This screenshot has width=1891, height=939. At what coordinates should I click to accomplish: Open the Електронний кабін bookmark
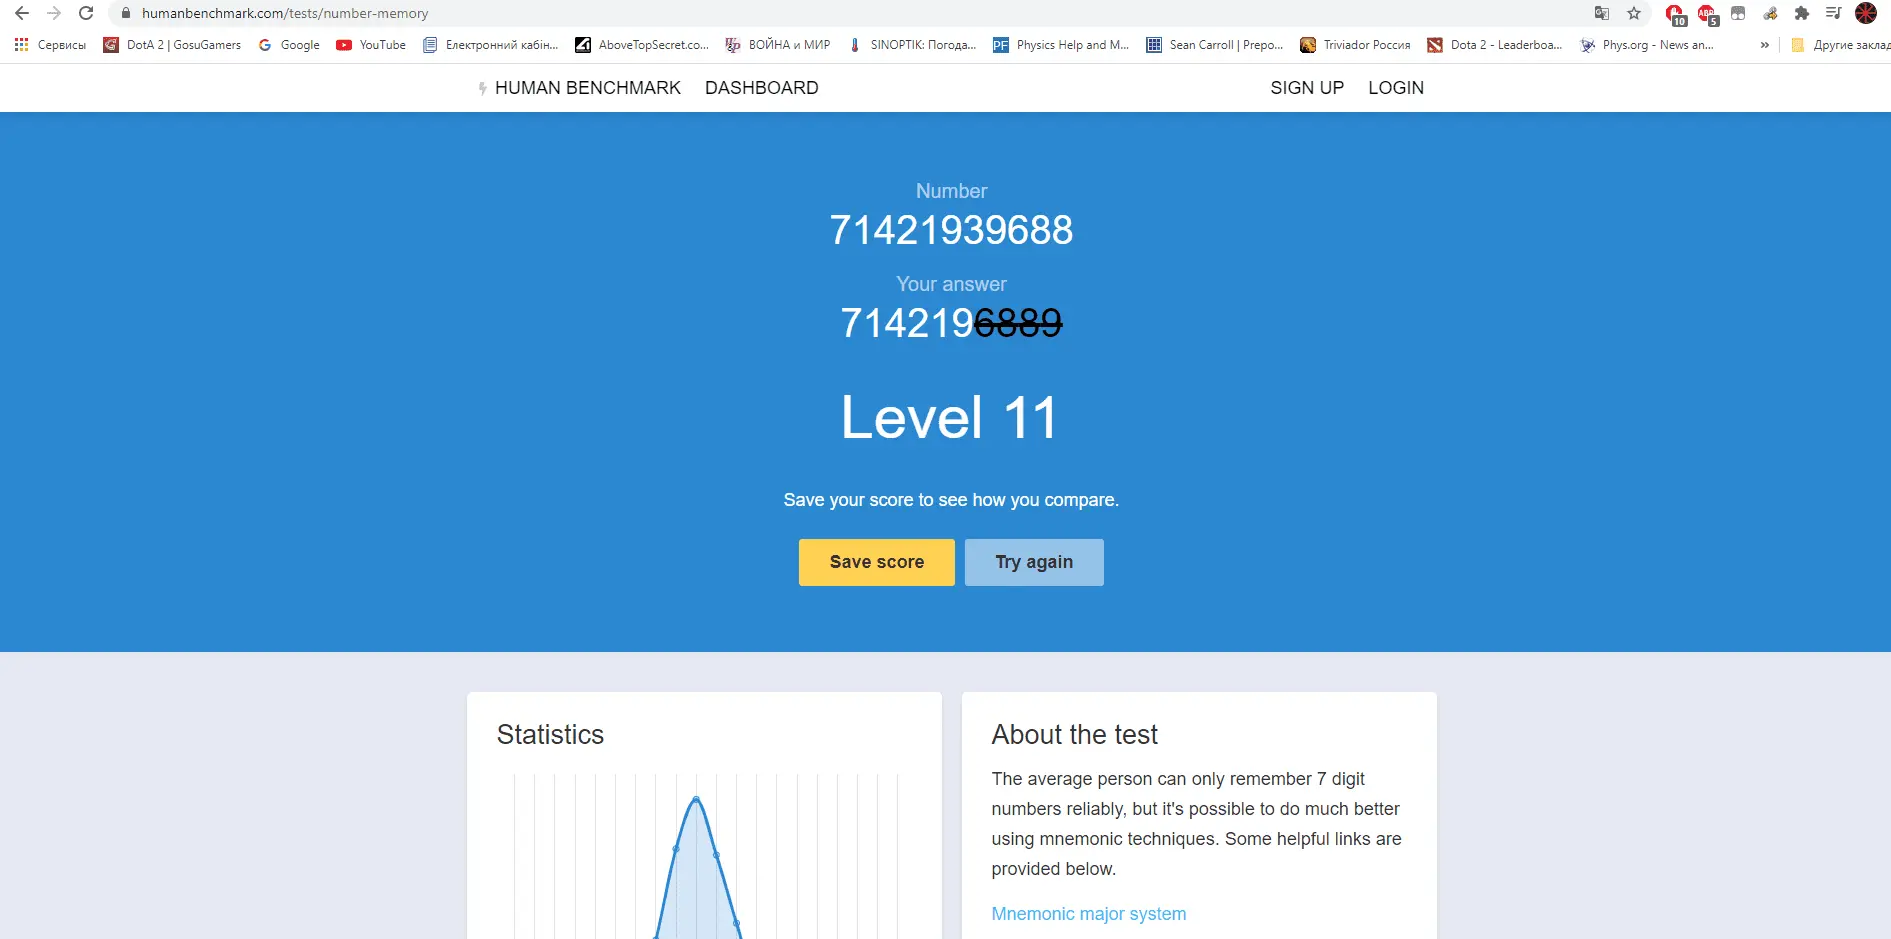[491, 45]
